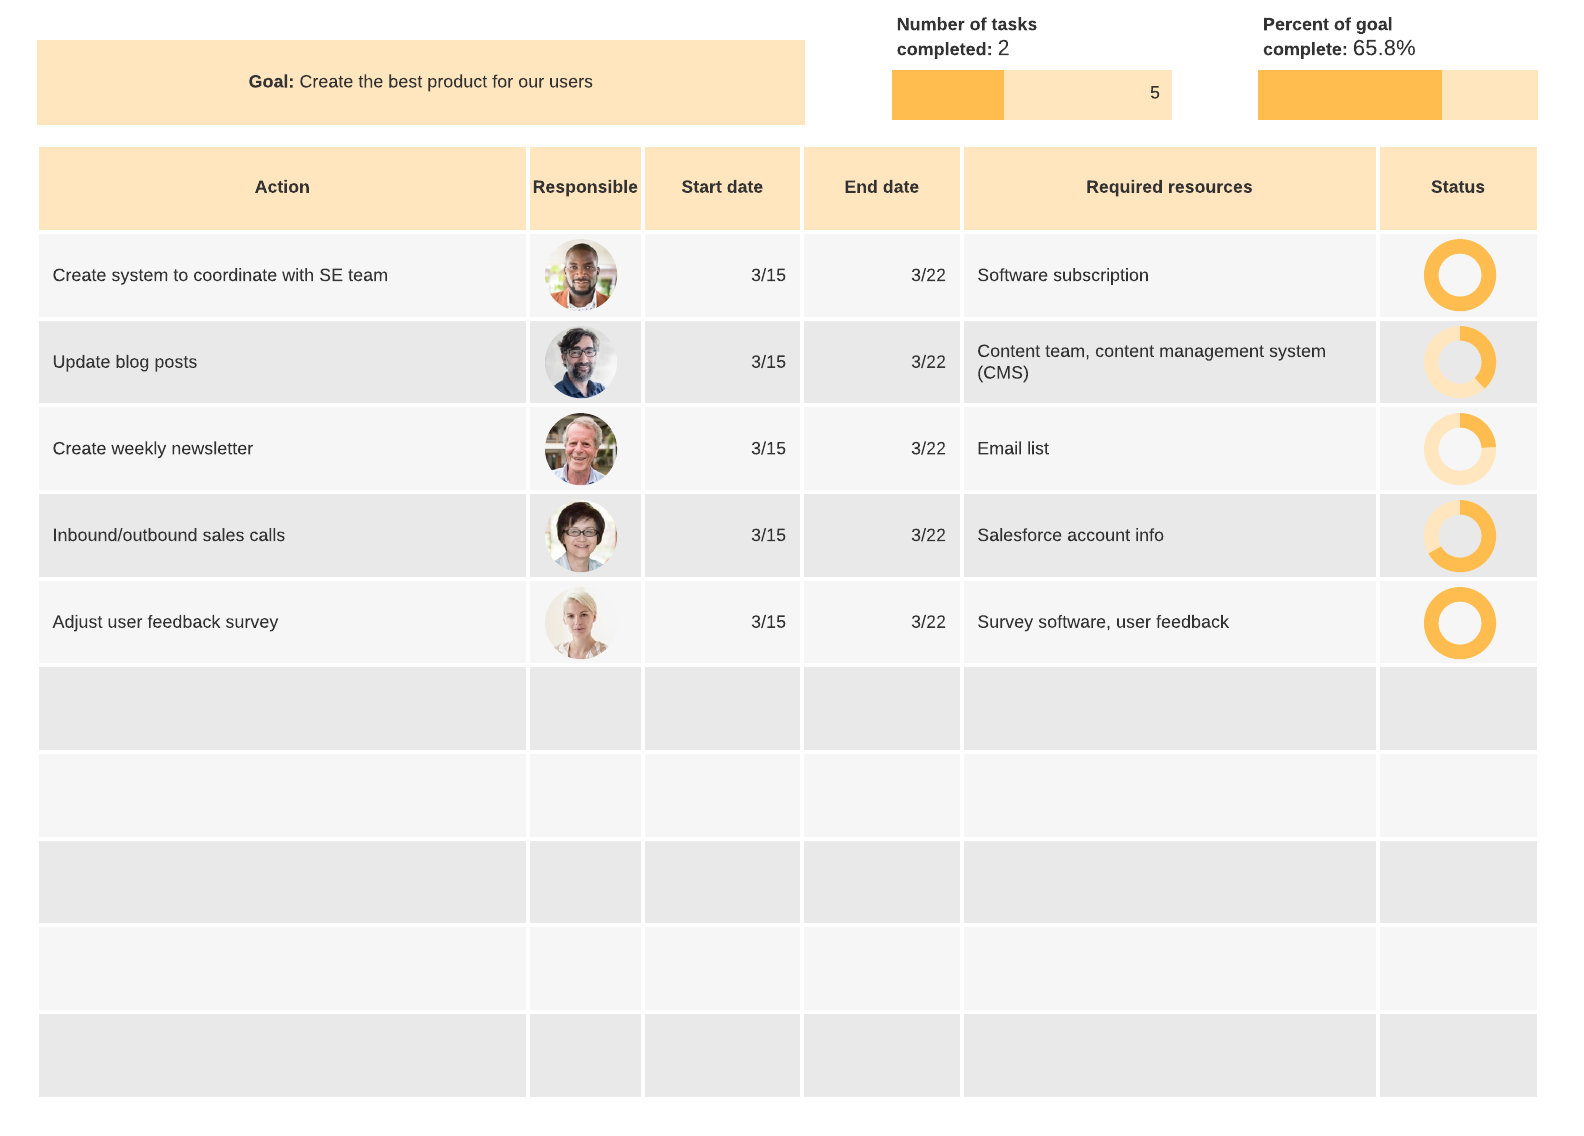The height and width of the screenshot is (1136, 1584).
Task: Click the Required resources column header
Action: [x=1169, y=188]
